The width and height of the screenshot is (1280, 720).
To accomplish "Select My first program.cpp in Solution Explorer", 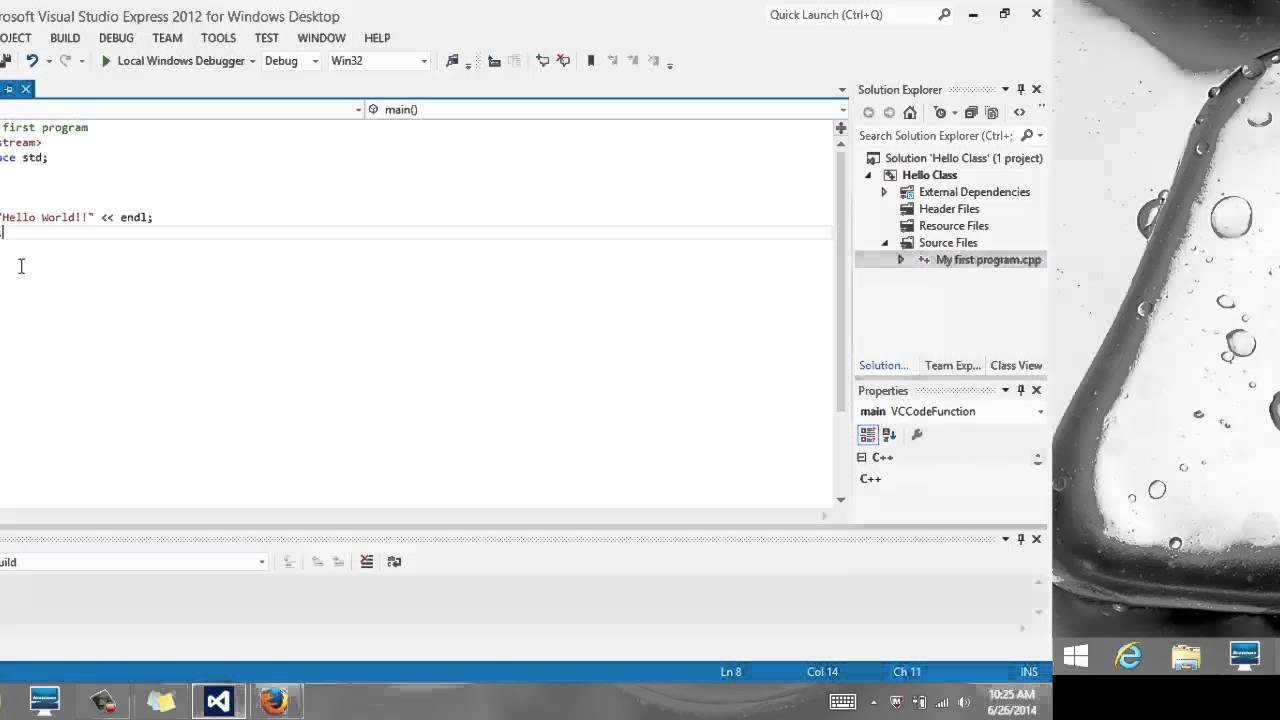I will pos(988,260).
